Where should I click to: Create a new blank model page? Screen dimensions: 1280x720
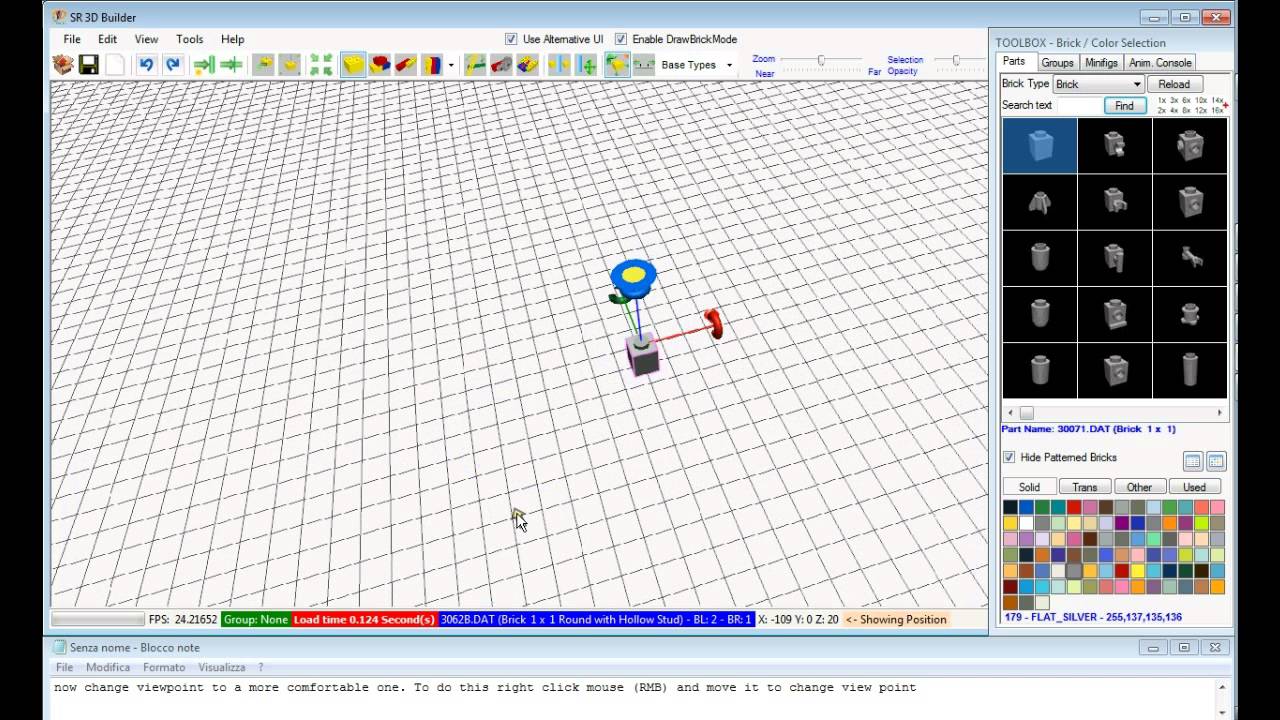115,65
